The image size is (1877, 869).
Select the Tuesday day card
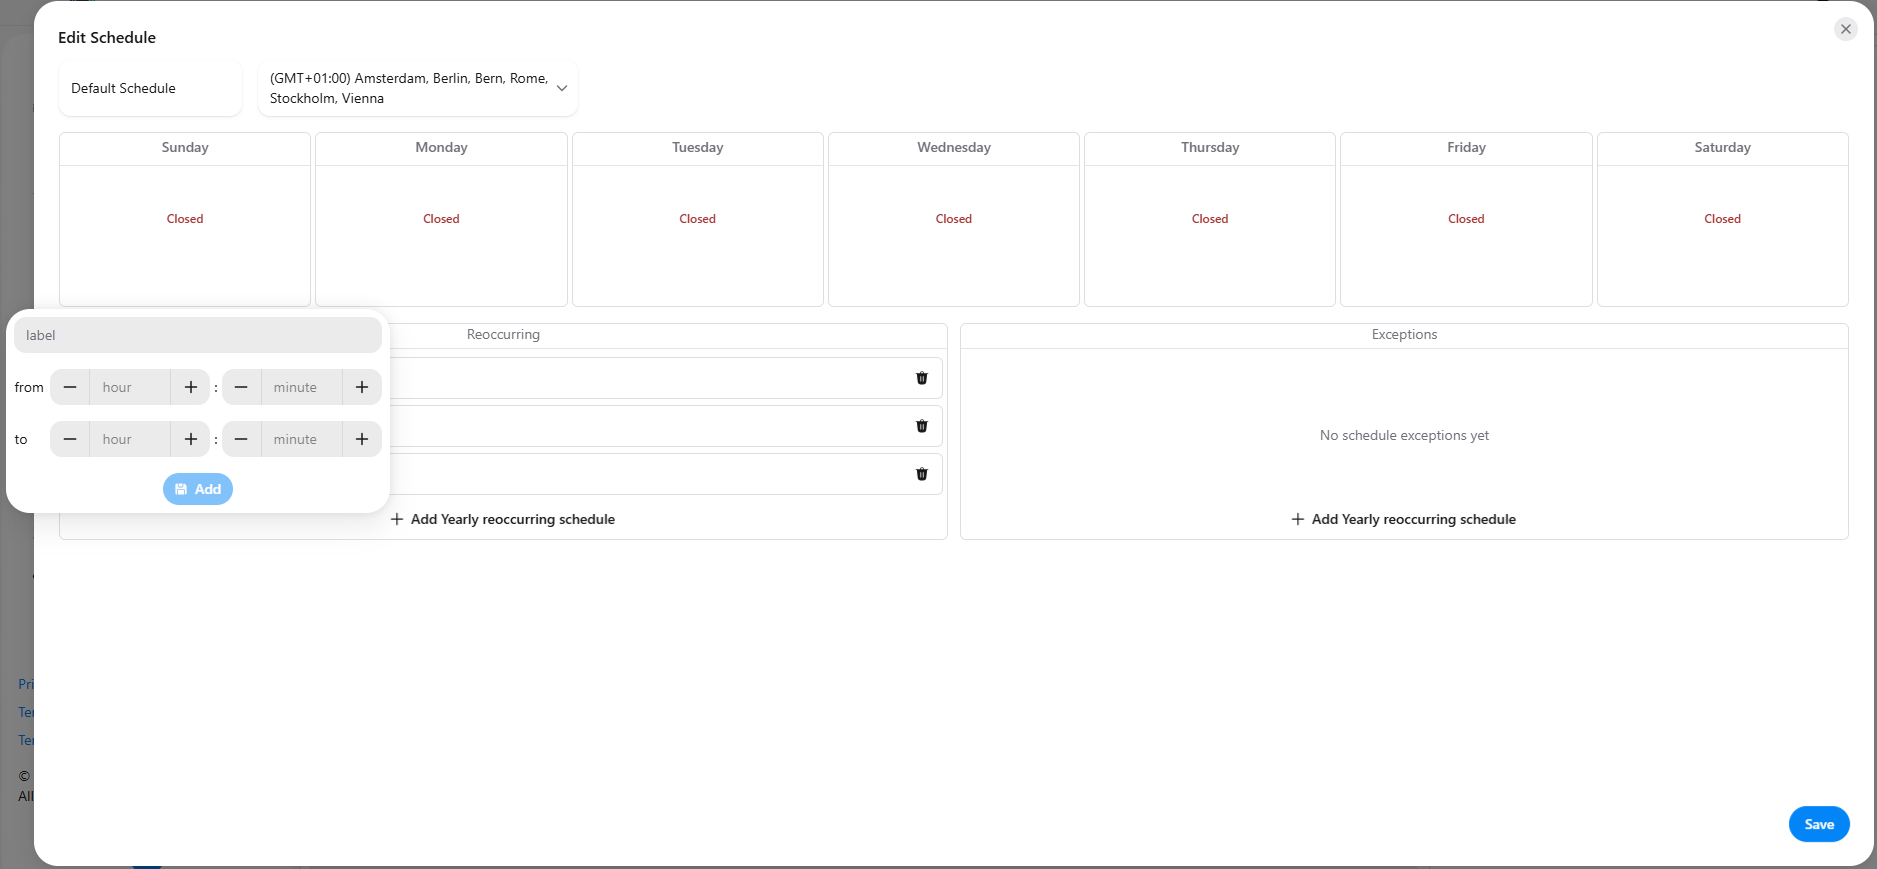coord(698,219)
